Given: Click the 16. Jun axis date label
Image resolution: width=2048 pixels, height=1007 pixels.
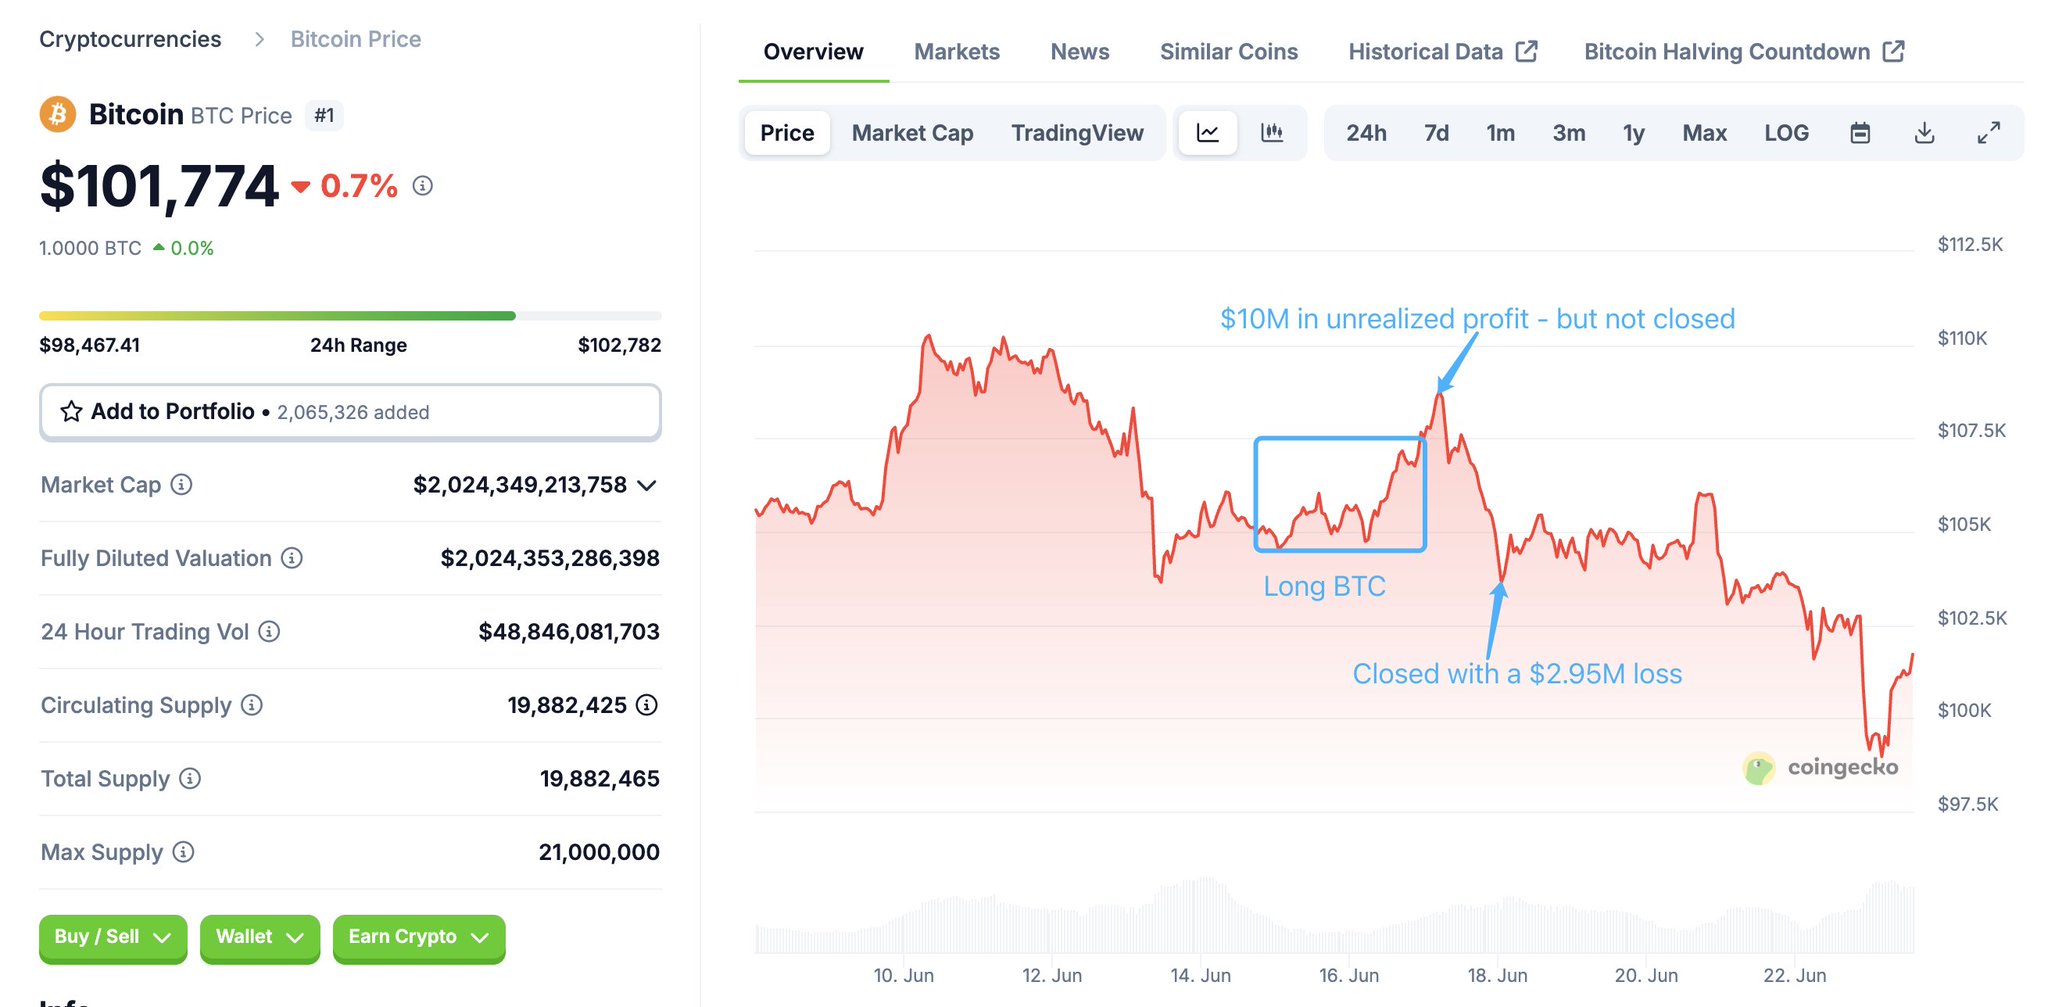Looking at the screenshot, I should click(1349, 975).
